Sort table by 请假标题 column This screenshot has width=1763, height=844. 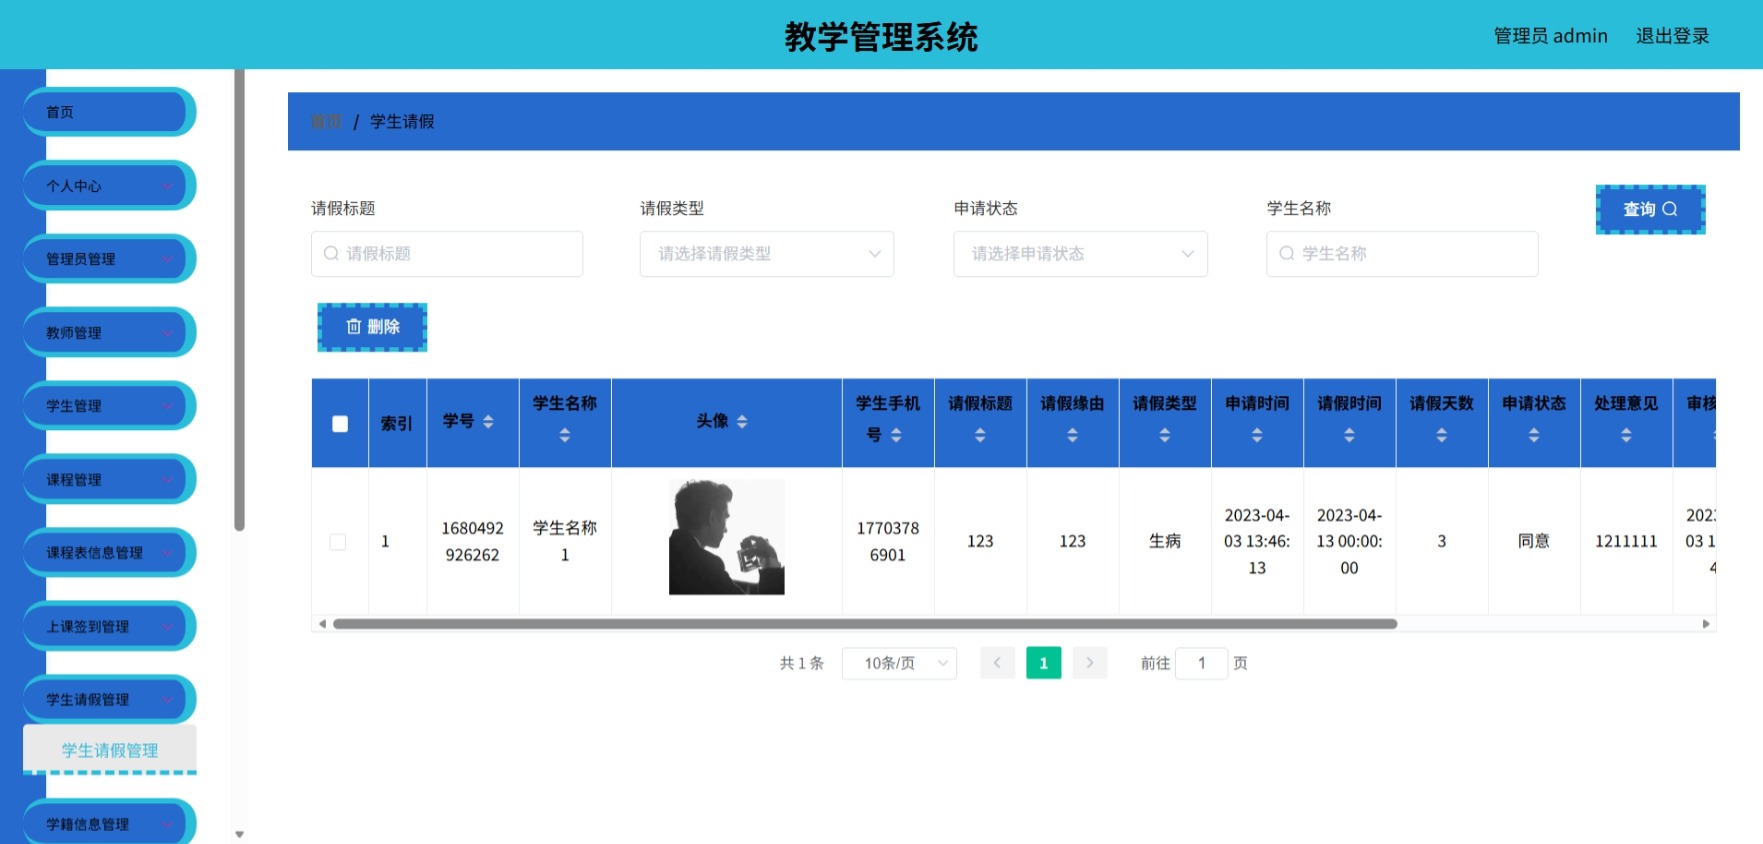[980, 435]
